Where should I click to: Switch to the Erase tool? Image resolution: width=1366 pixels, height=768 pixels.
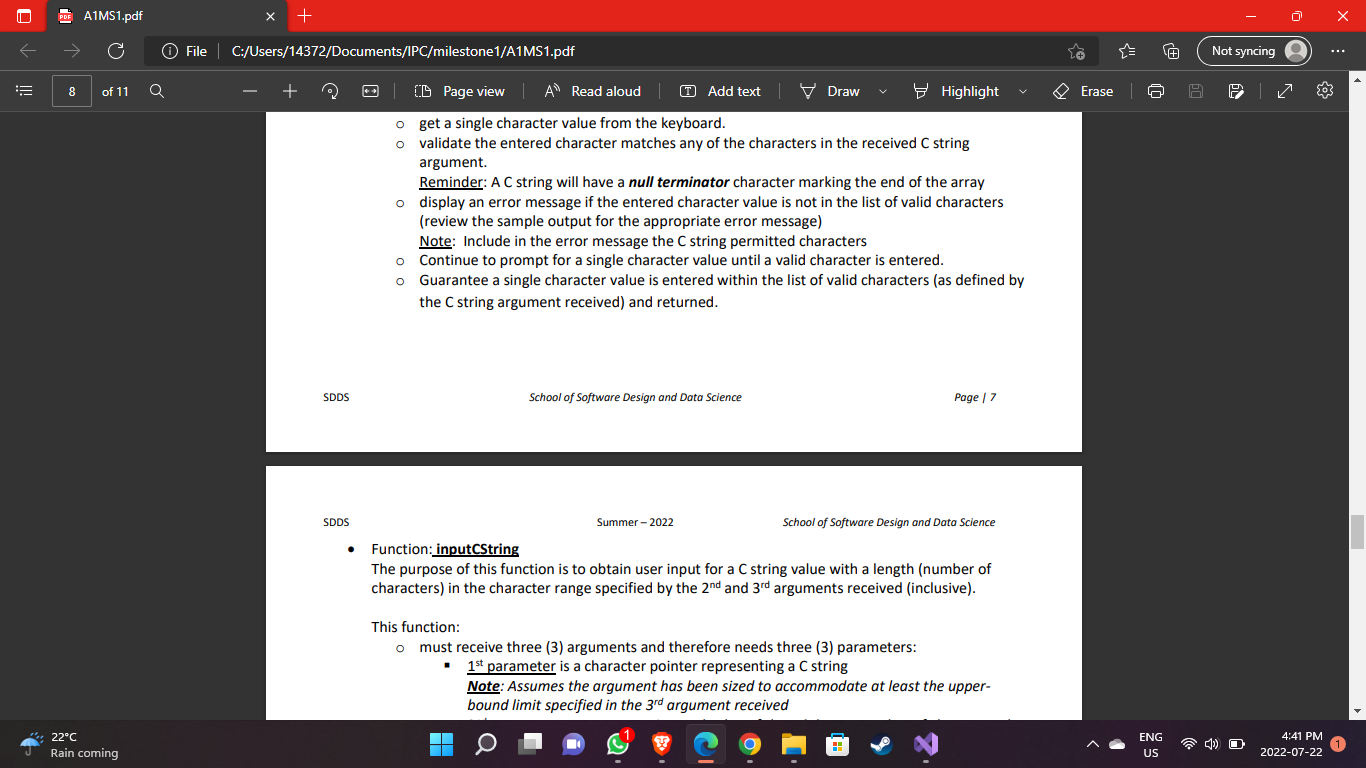pos(1083,90)
